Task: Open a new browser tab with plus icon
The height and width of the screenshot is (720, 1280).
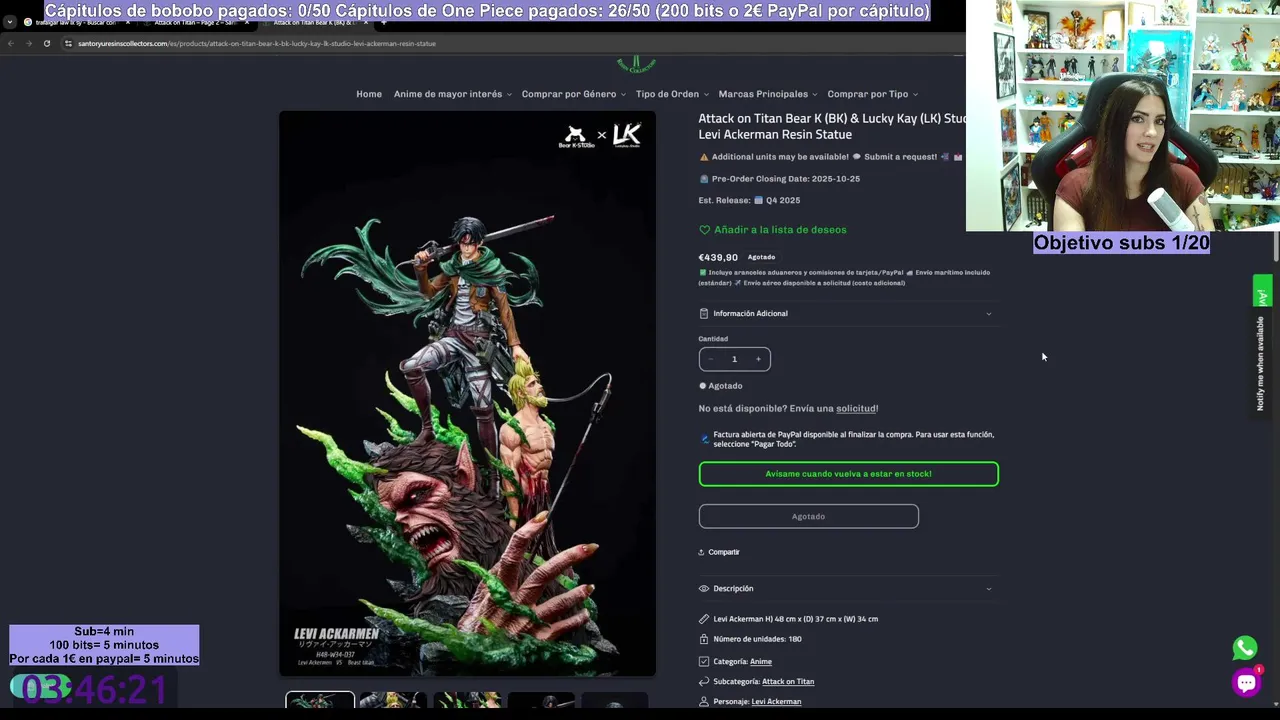Action: [383, 22]
